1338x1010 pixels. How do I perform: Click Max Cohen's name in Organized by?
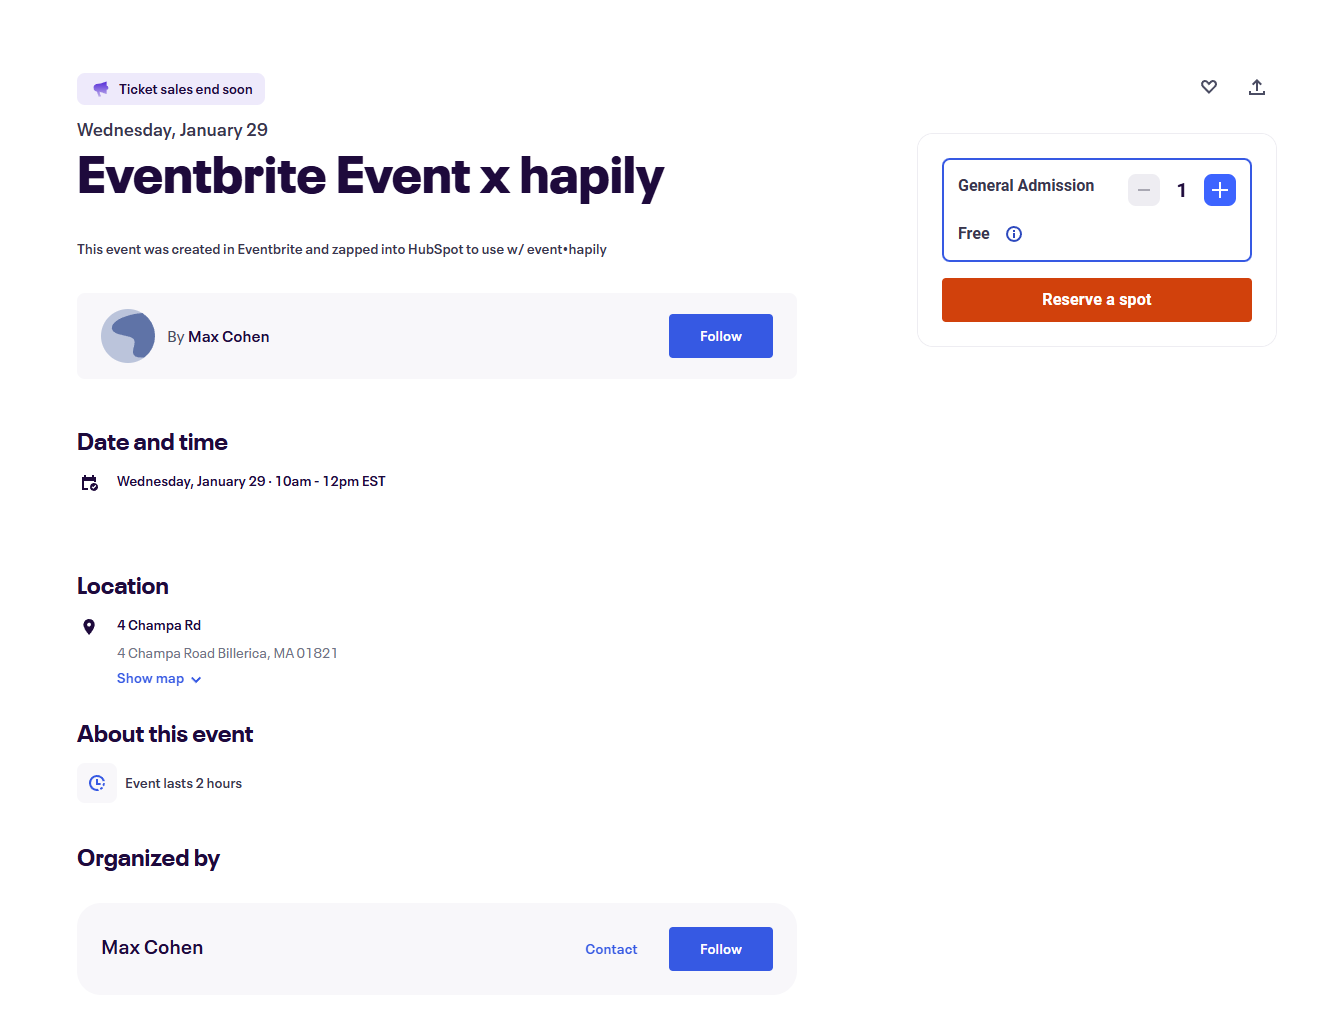(x=152, y=947)
